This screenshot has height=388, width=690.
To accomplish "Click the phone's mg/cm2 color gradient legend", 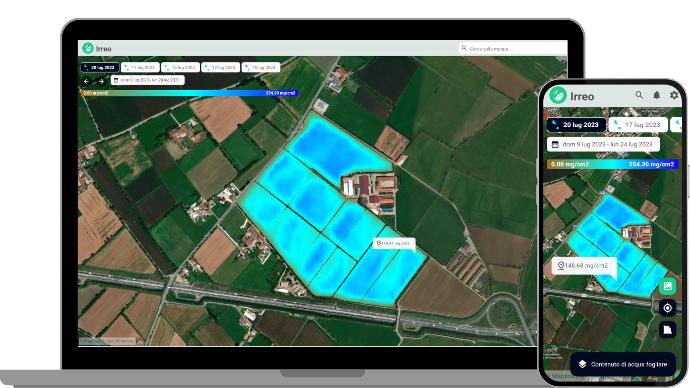I will 612,164.
